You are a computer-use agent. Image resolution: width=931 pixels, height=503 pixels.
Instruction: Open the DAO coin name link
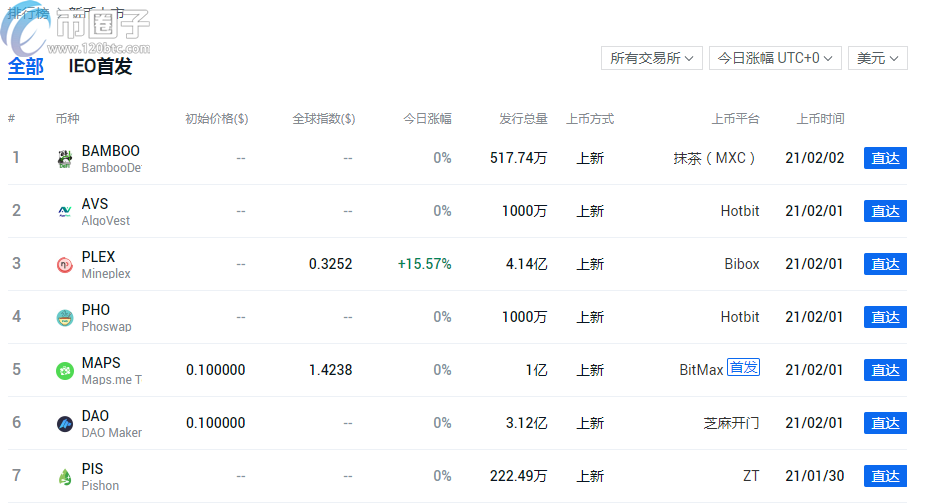[x=95, y=416]
